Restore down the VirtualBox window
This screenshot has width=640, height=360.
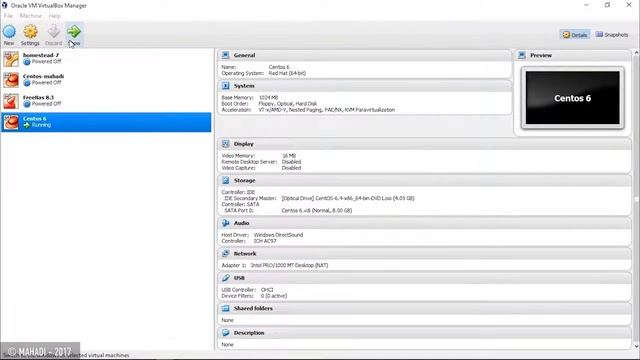coord(607,5)
